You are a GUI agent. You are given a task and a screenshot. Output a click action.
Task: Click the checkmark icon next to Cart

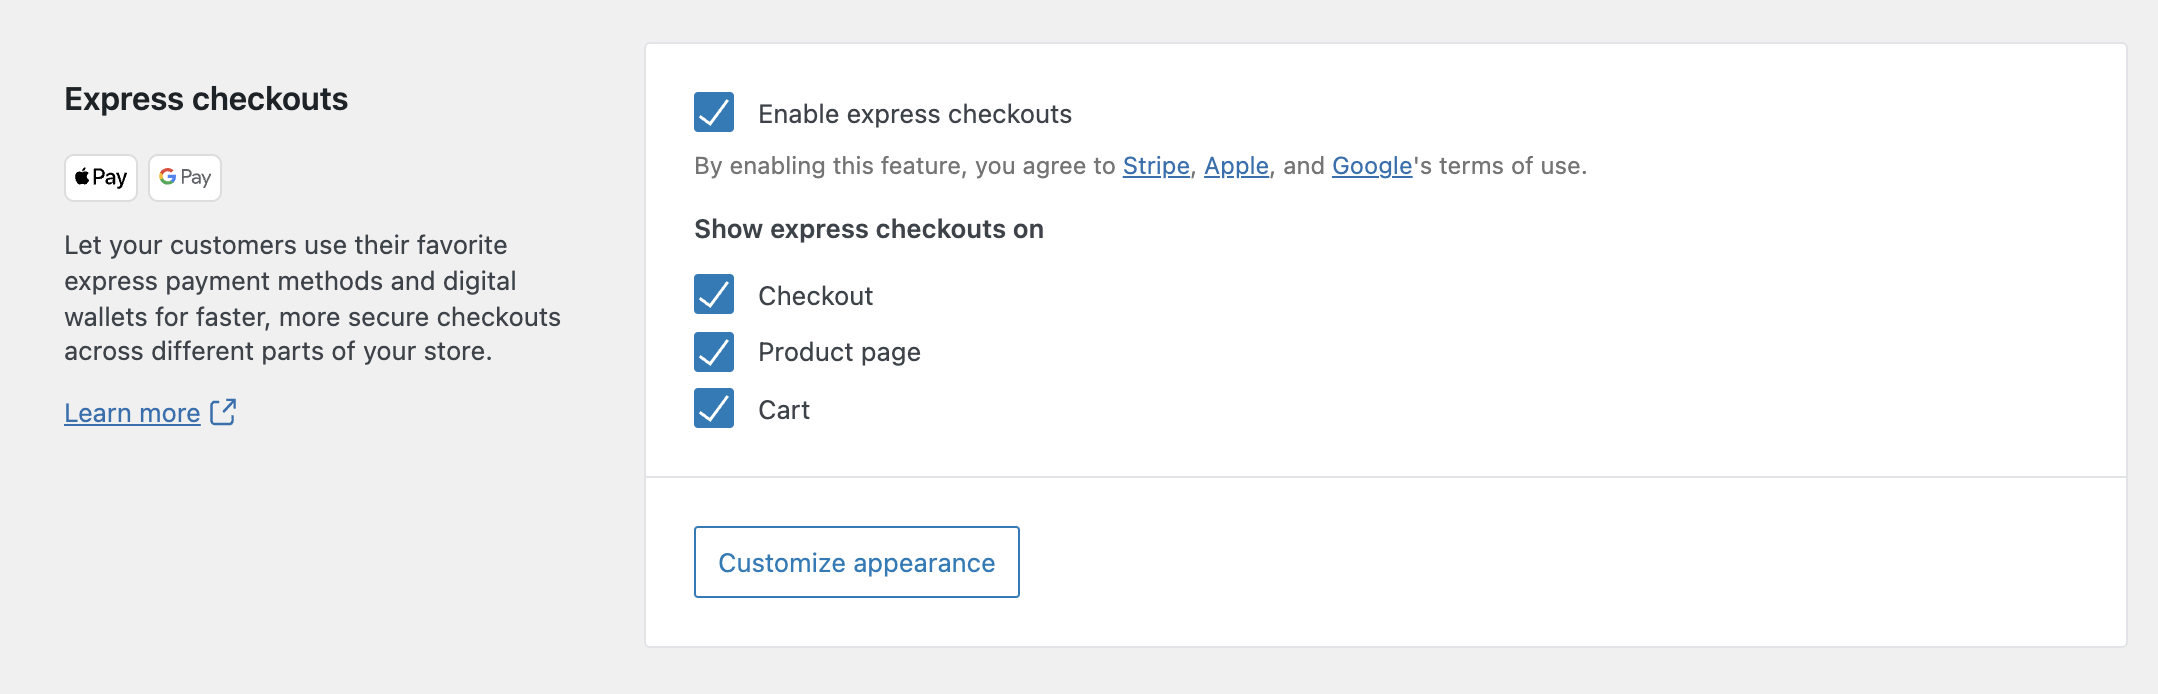714,409
